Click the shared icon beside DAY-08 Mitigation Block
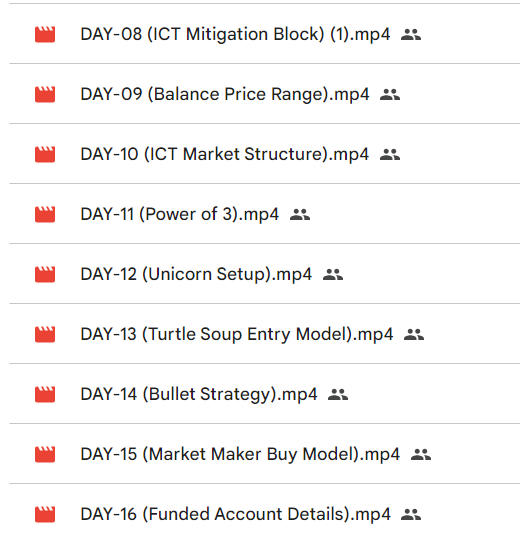 (x=411, y=35)
